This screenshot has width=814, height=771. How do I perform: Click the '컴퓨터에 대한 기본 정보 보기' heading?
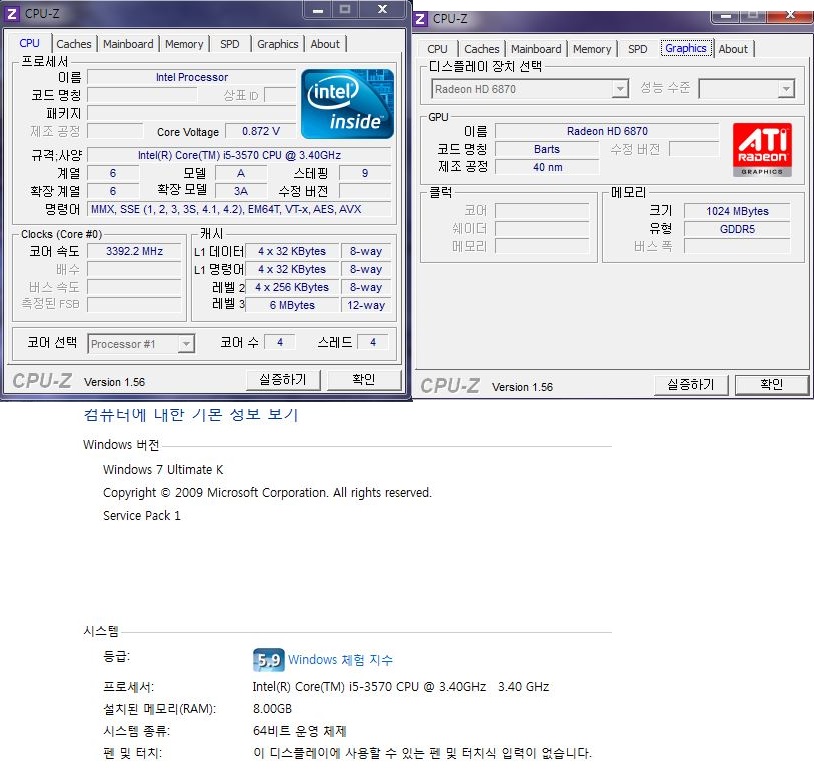191,415
